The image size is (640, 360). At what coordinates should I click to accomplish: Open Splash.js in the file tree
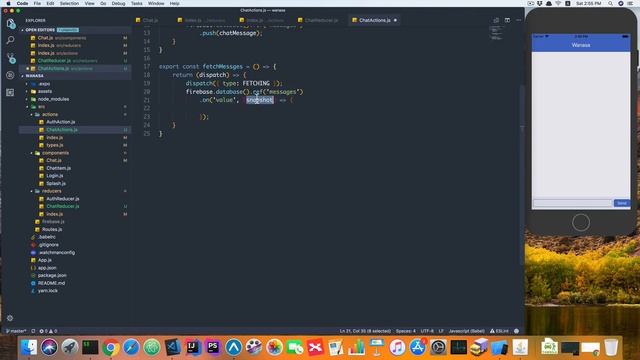coord(56,183)
